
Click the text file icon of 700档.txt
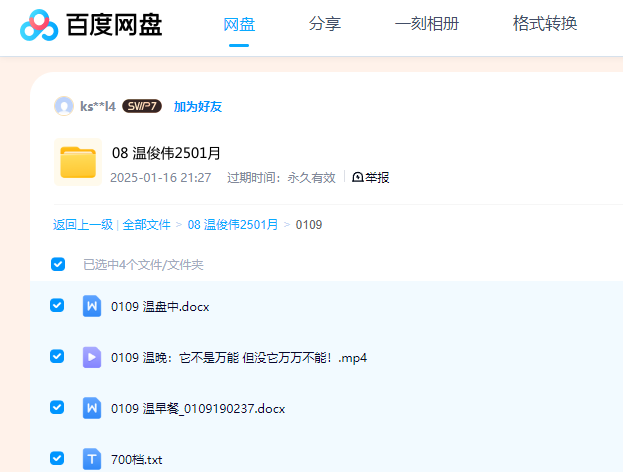pos(92,459)
